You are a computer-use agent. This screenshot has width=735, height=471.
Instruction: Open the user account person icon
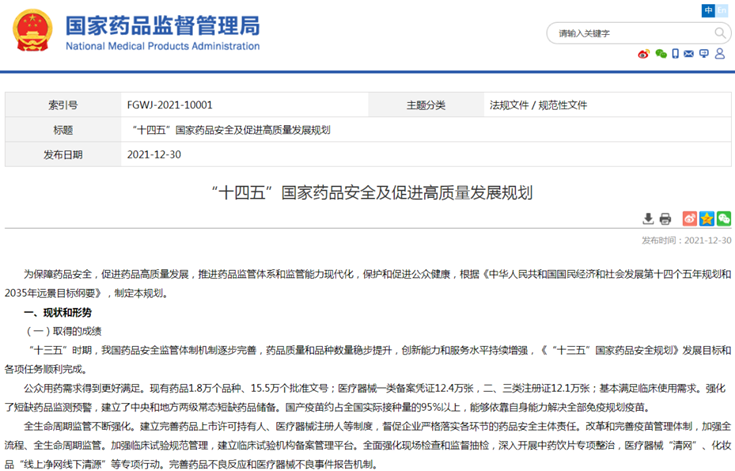pyautogui.click(x=720, y=54)
